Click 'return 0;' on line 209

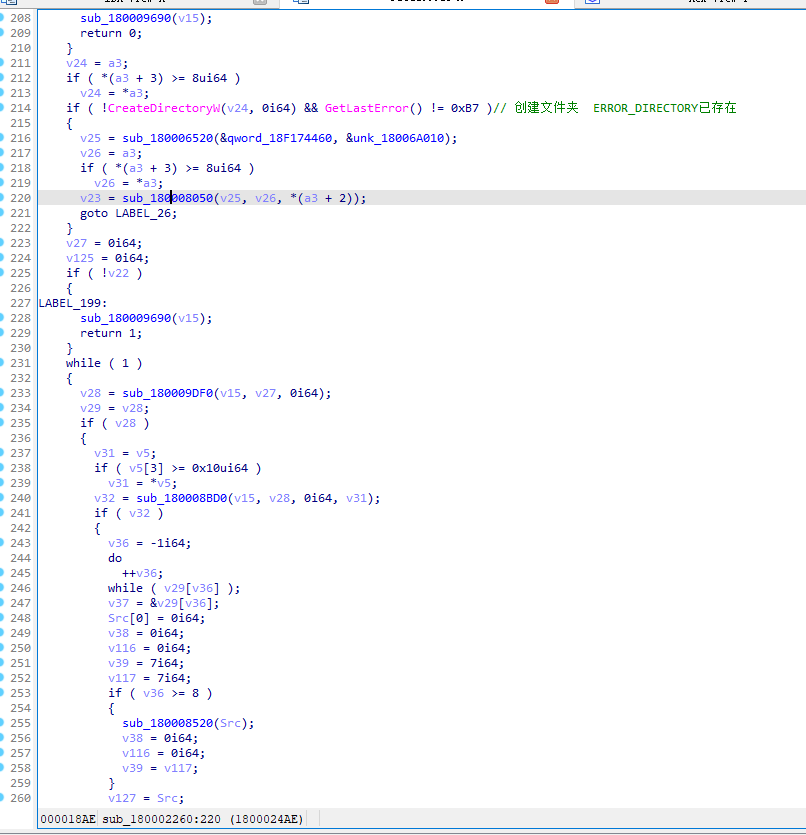(111, 33)
